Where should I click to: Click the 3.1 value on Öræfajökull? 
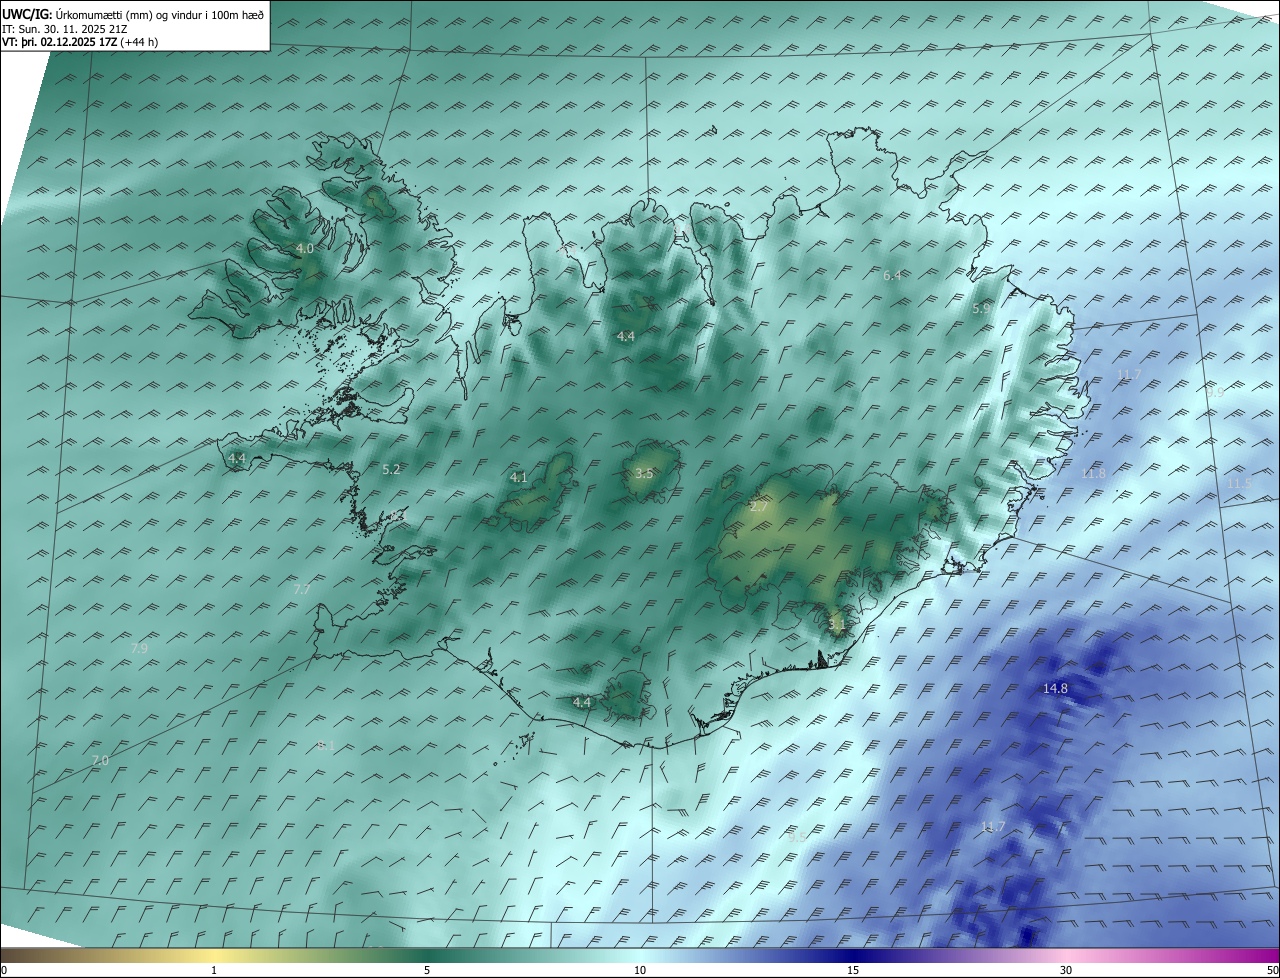click(837, 625)
